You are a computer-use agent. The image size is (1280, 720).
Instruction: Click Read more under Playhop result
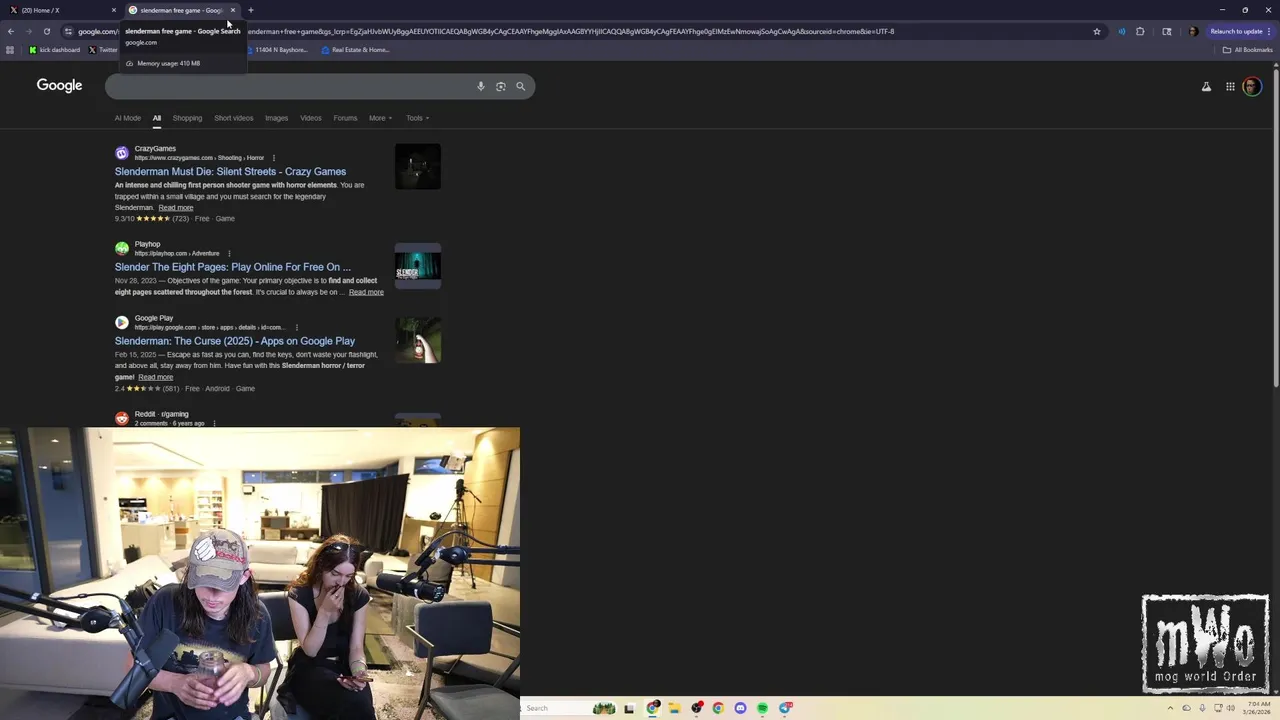tap(366, 292)
